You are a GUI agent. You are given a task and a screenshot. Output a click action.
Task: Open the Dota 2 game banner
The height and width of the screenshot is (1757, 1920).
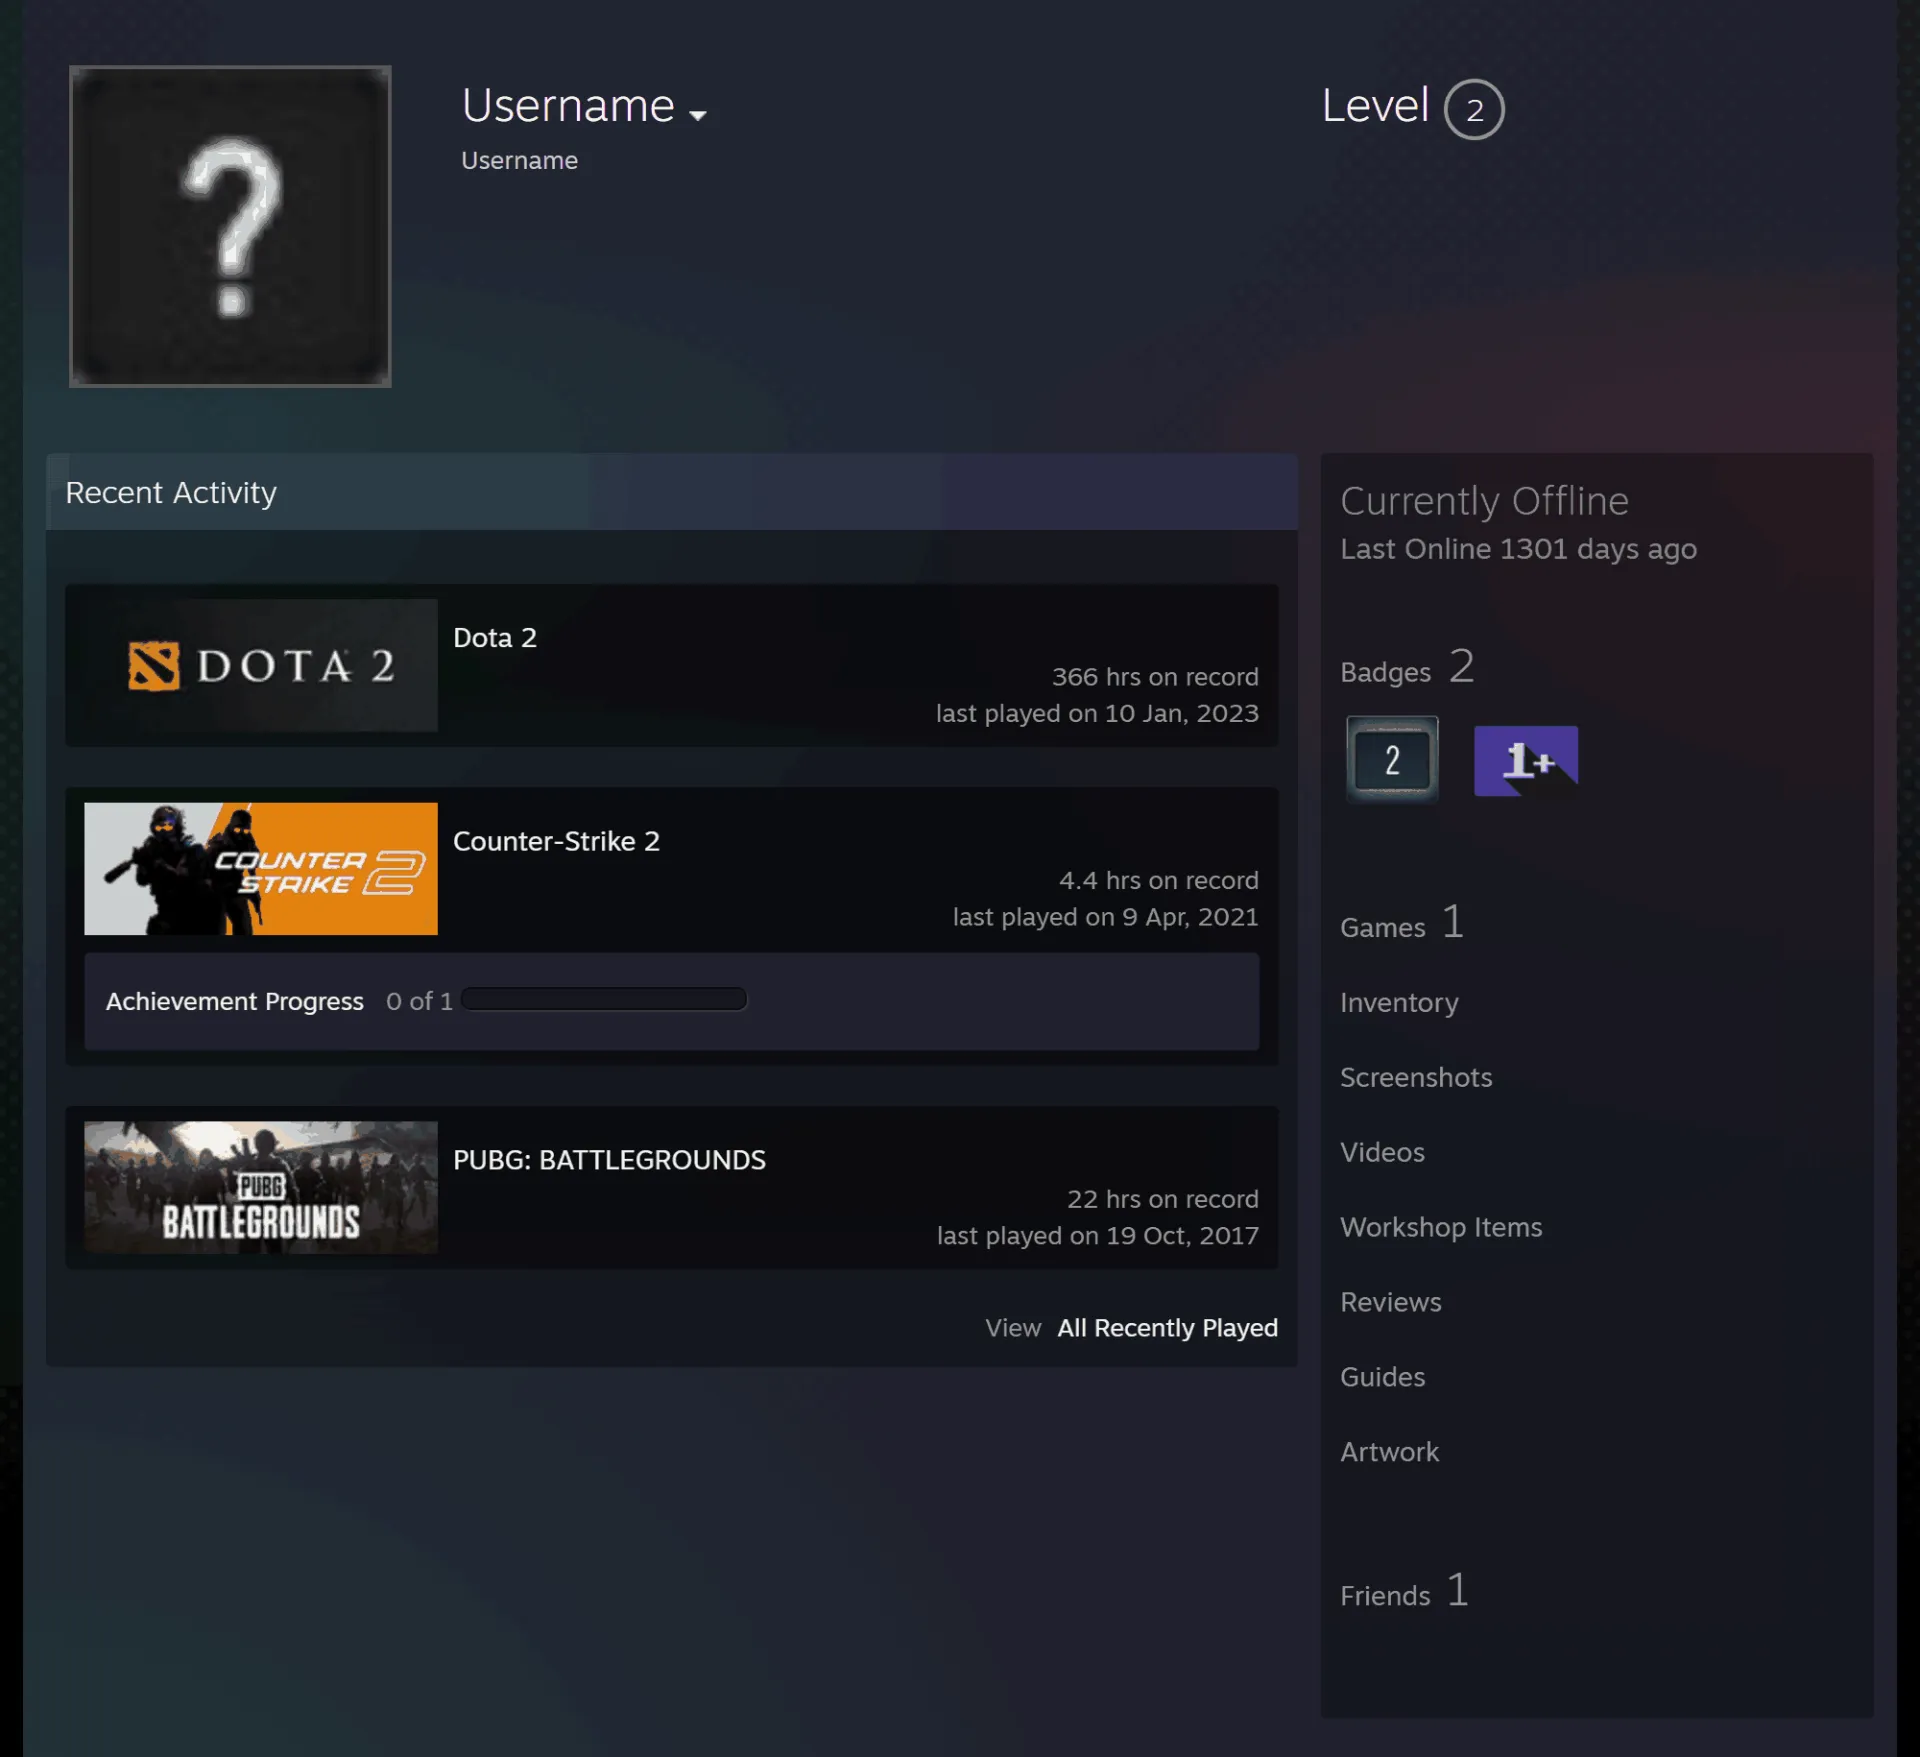261,665
